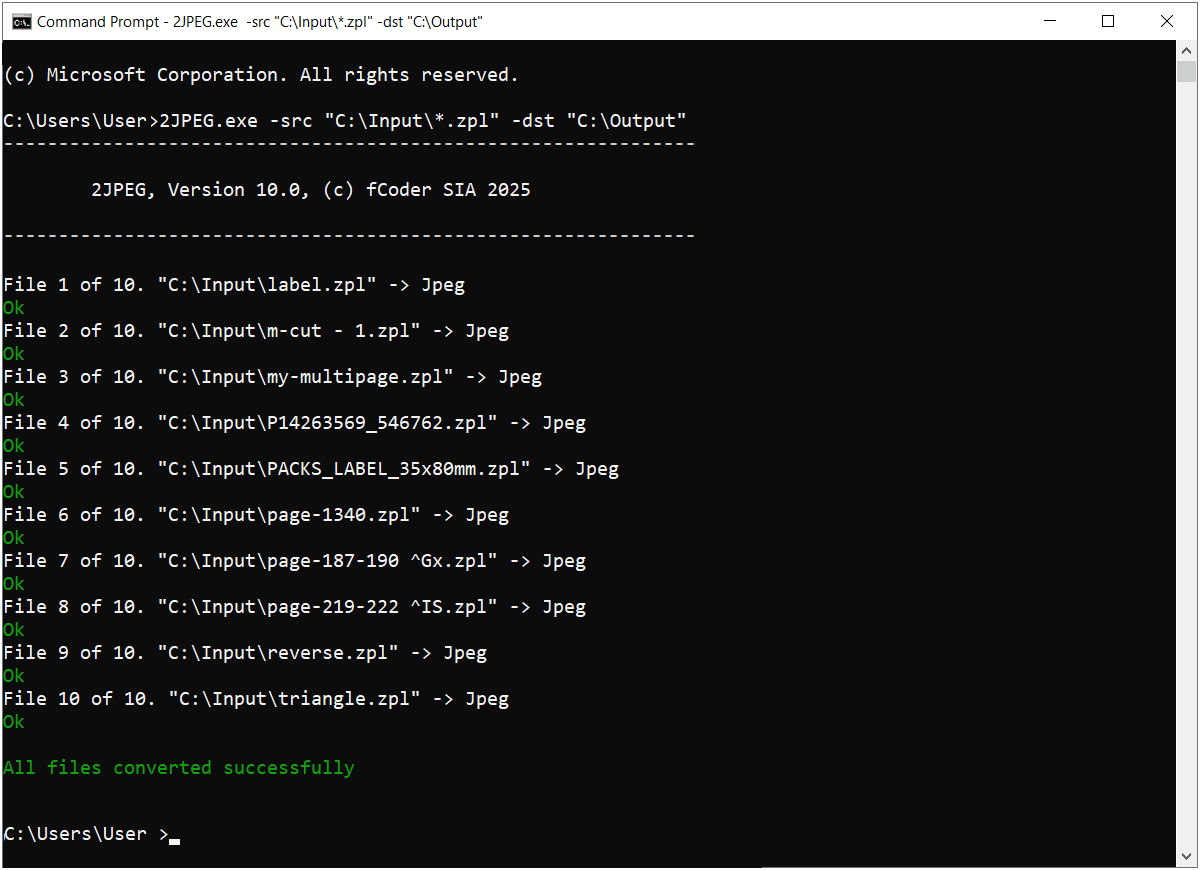
Task: Click the scrollbar up arrow
Action: point(1186,50)
